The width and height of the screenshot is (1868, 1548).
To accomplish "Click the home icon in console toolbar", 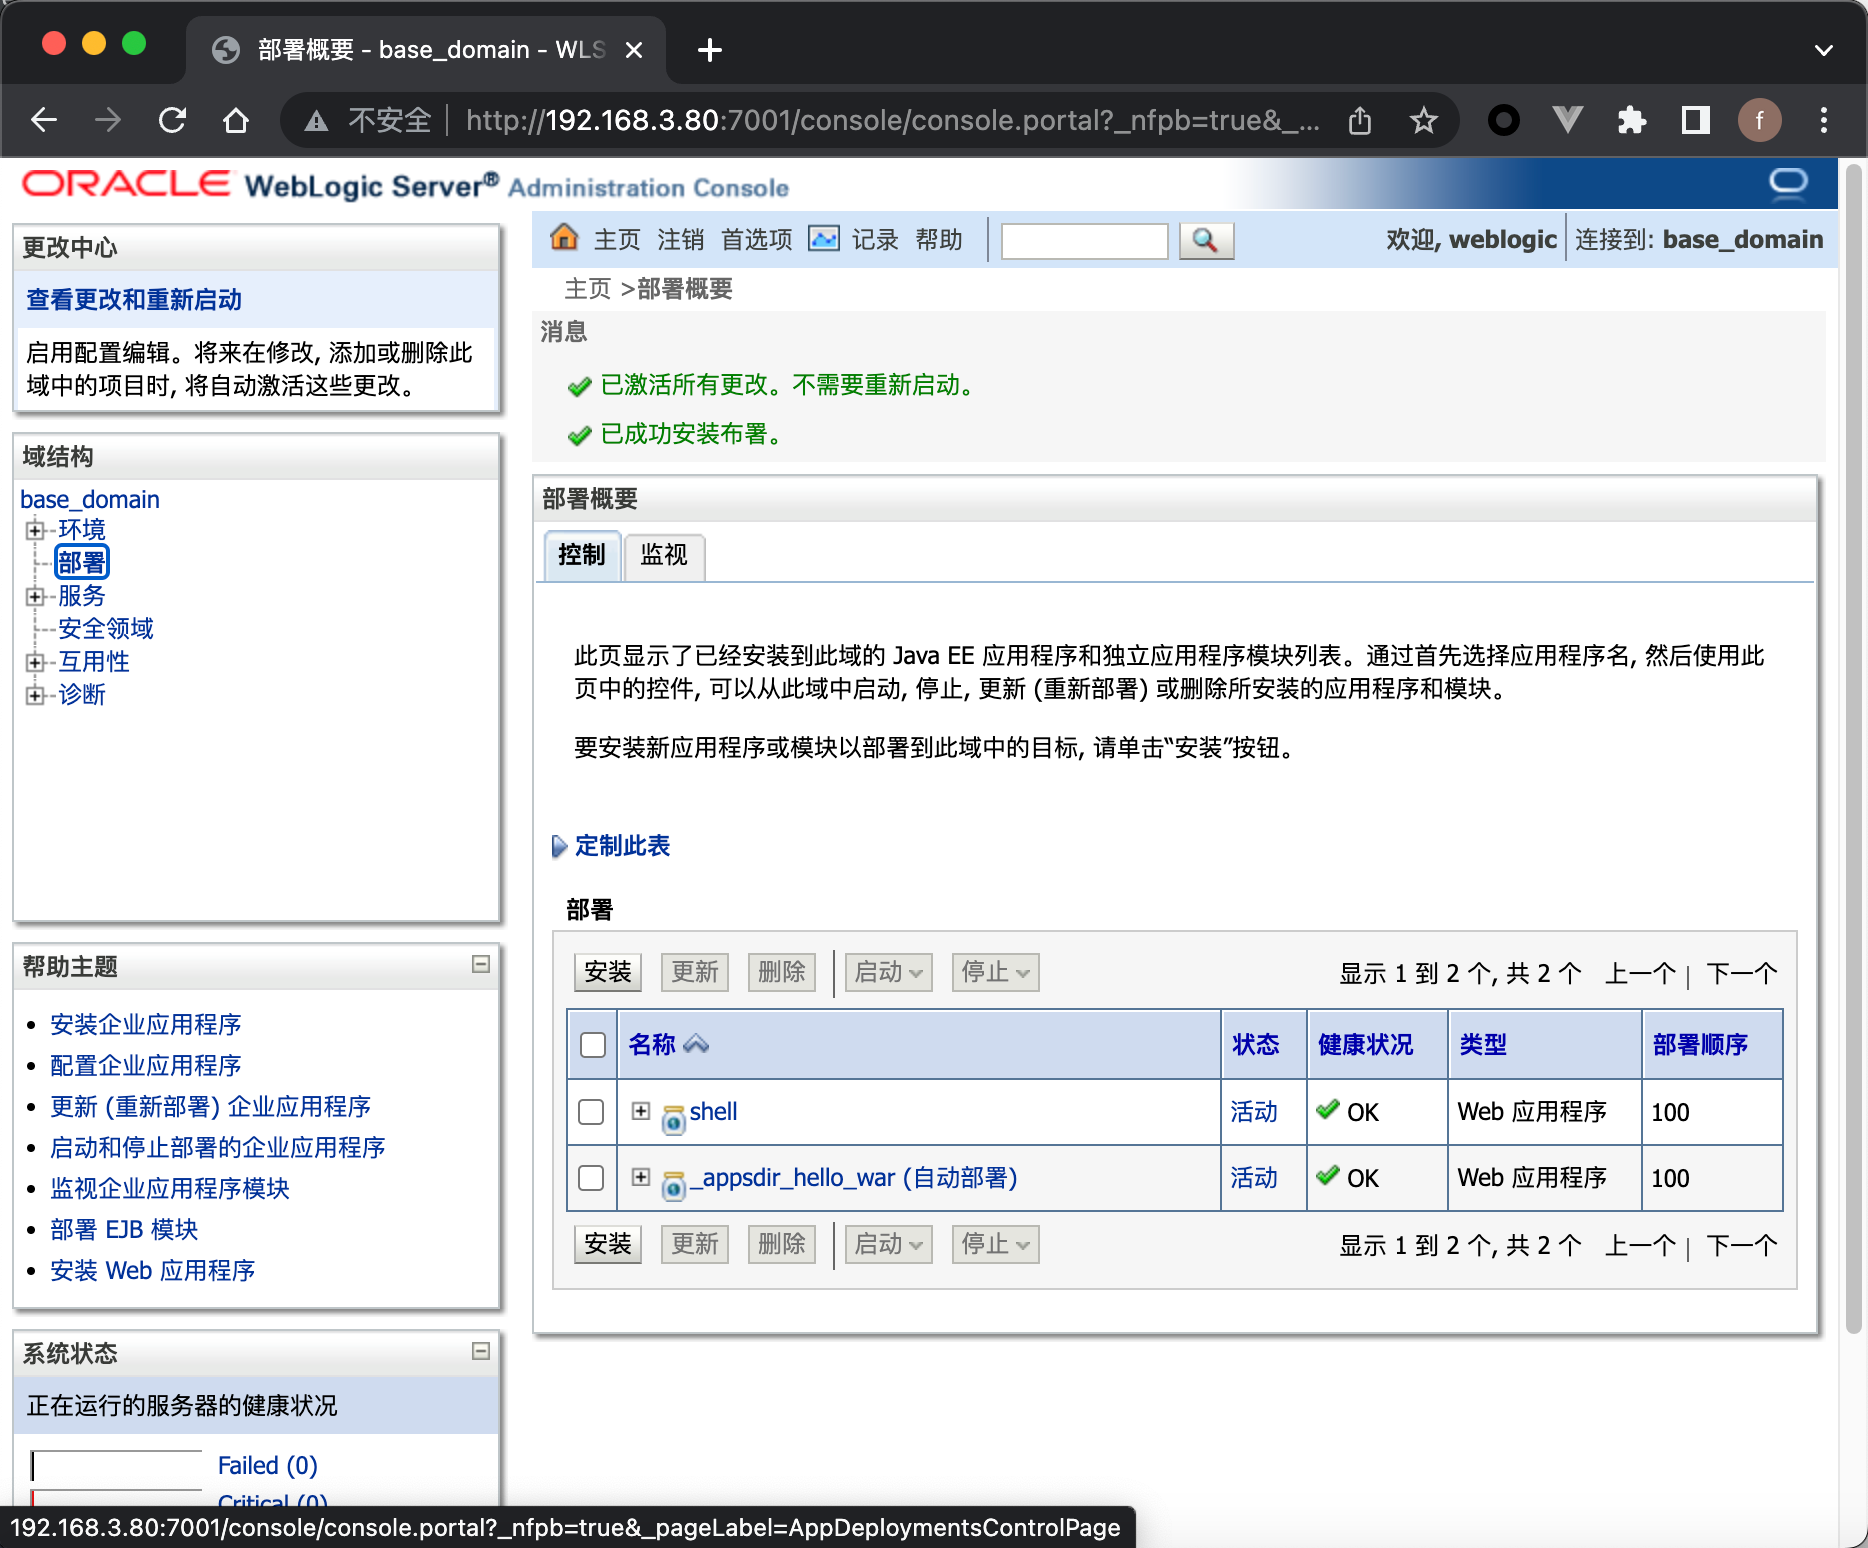I will pyautogui.click(x=564, y=238).
